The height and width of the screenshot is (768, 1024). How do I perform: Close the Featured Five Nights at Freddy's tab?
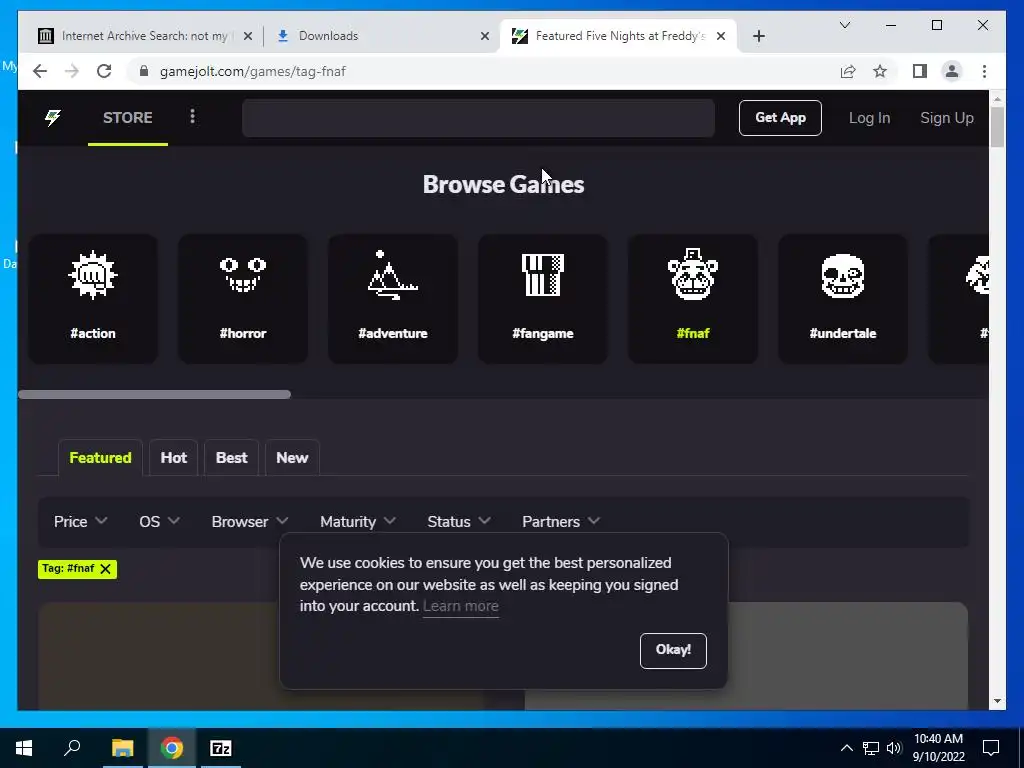tap(721, 36)
